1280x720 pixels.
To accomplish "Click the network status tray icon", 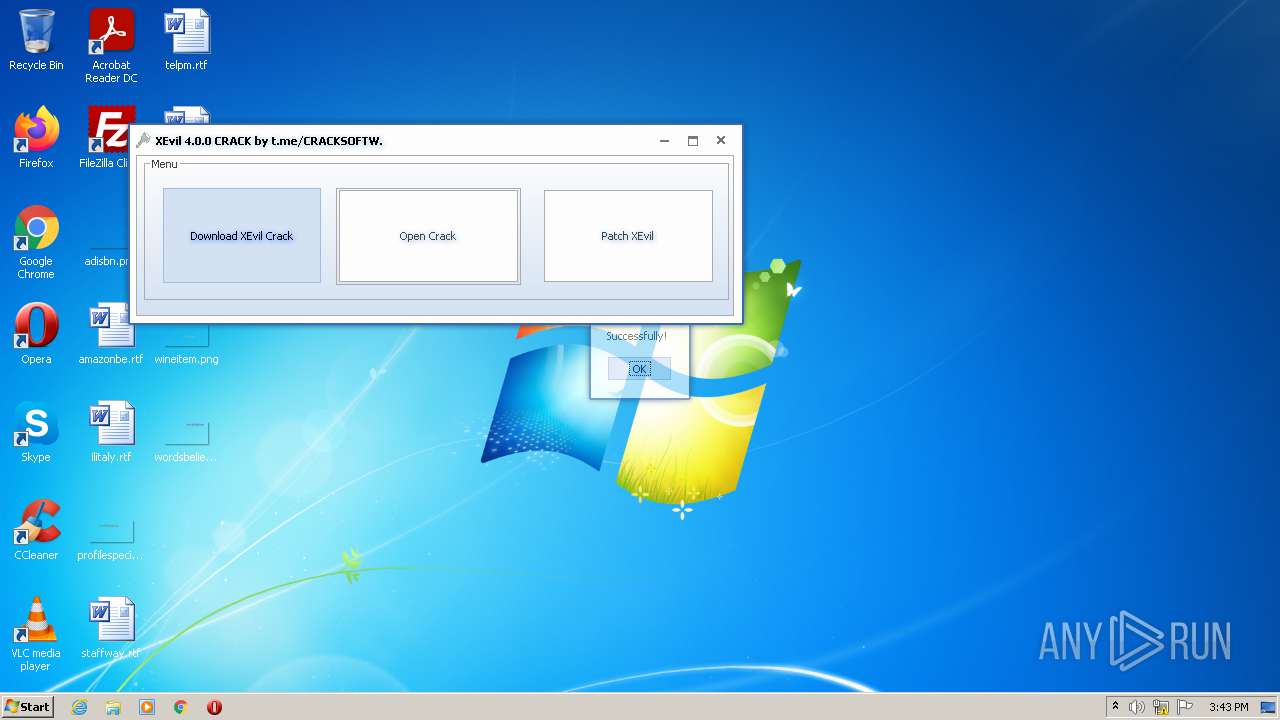I will 1161,707.
